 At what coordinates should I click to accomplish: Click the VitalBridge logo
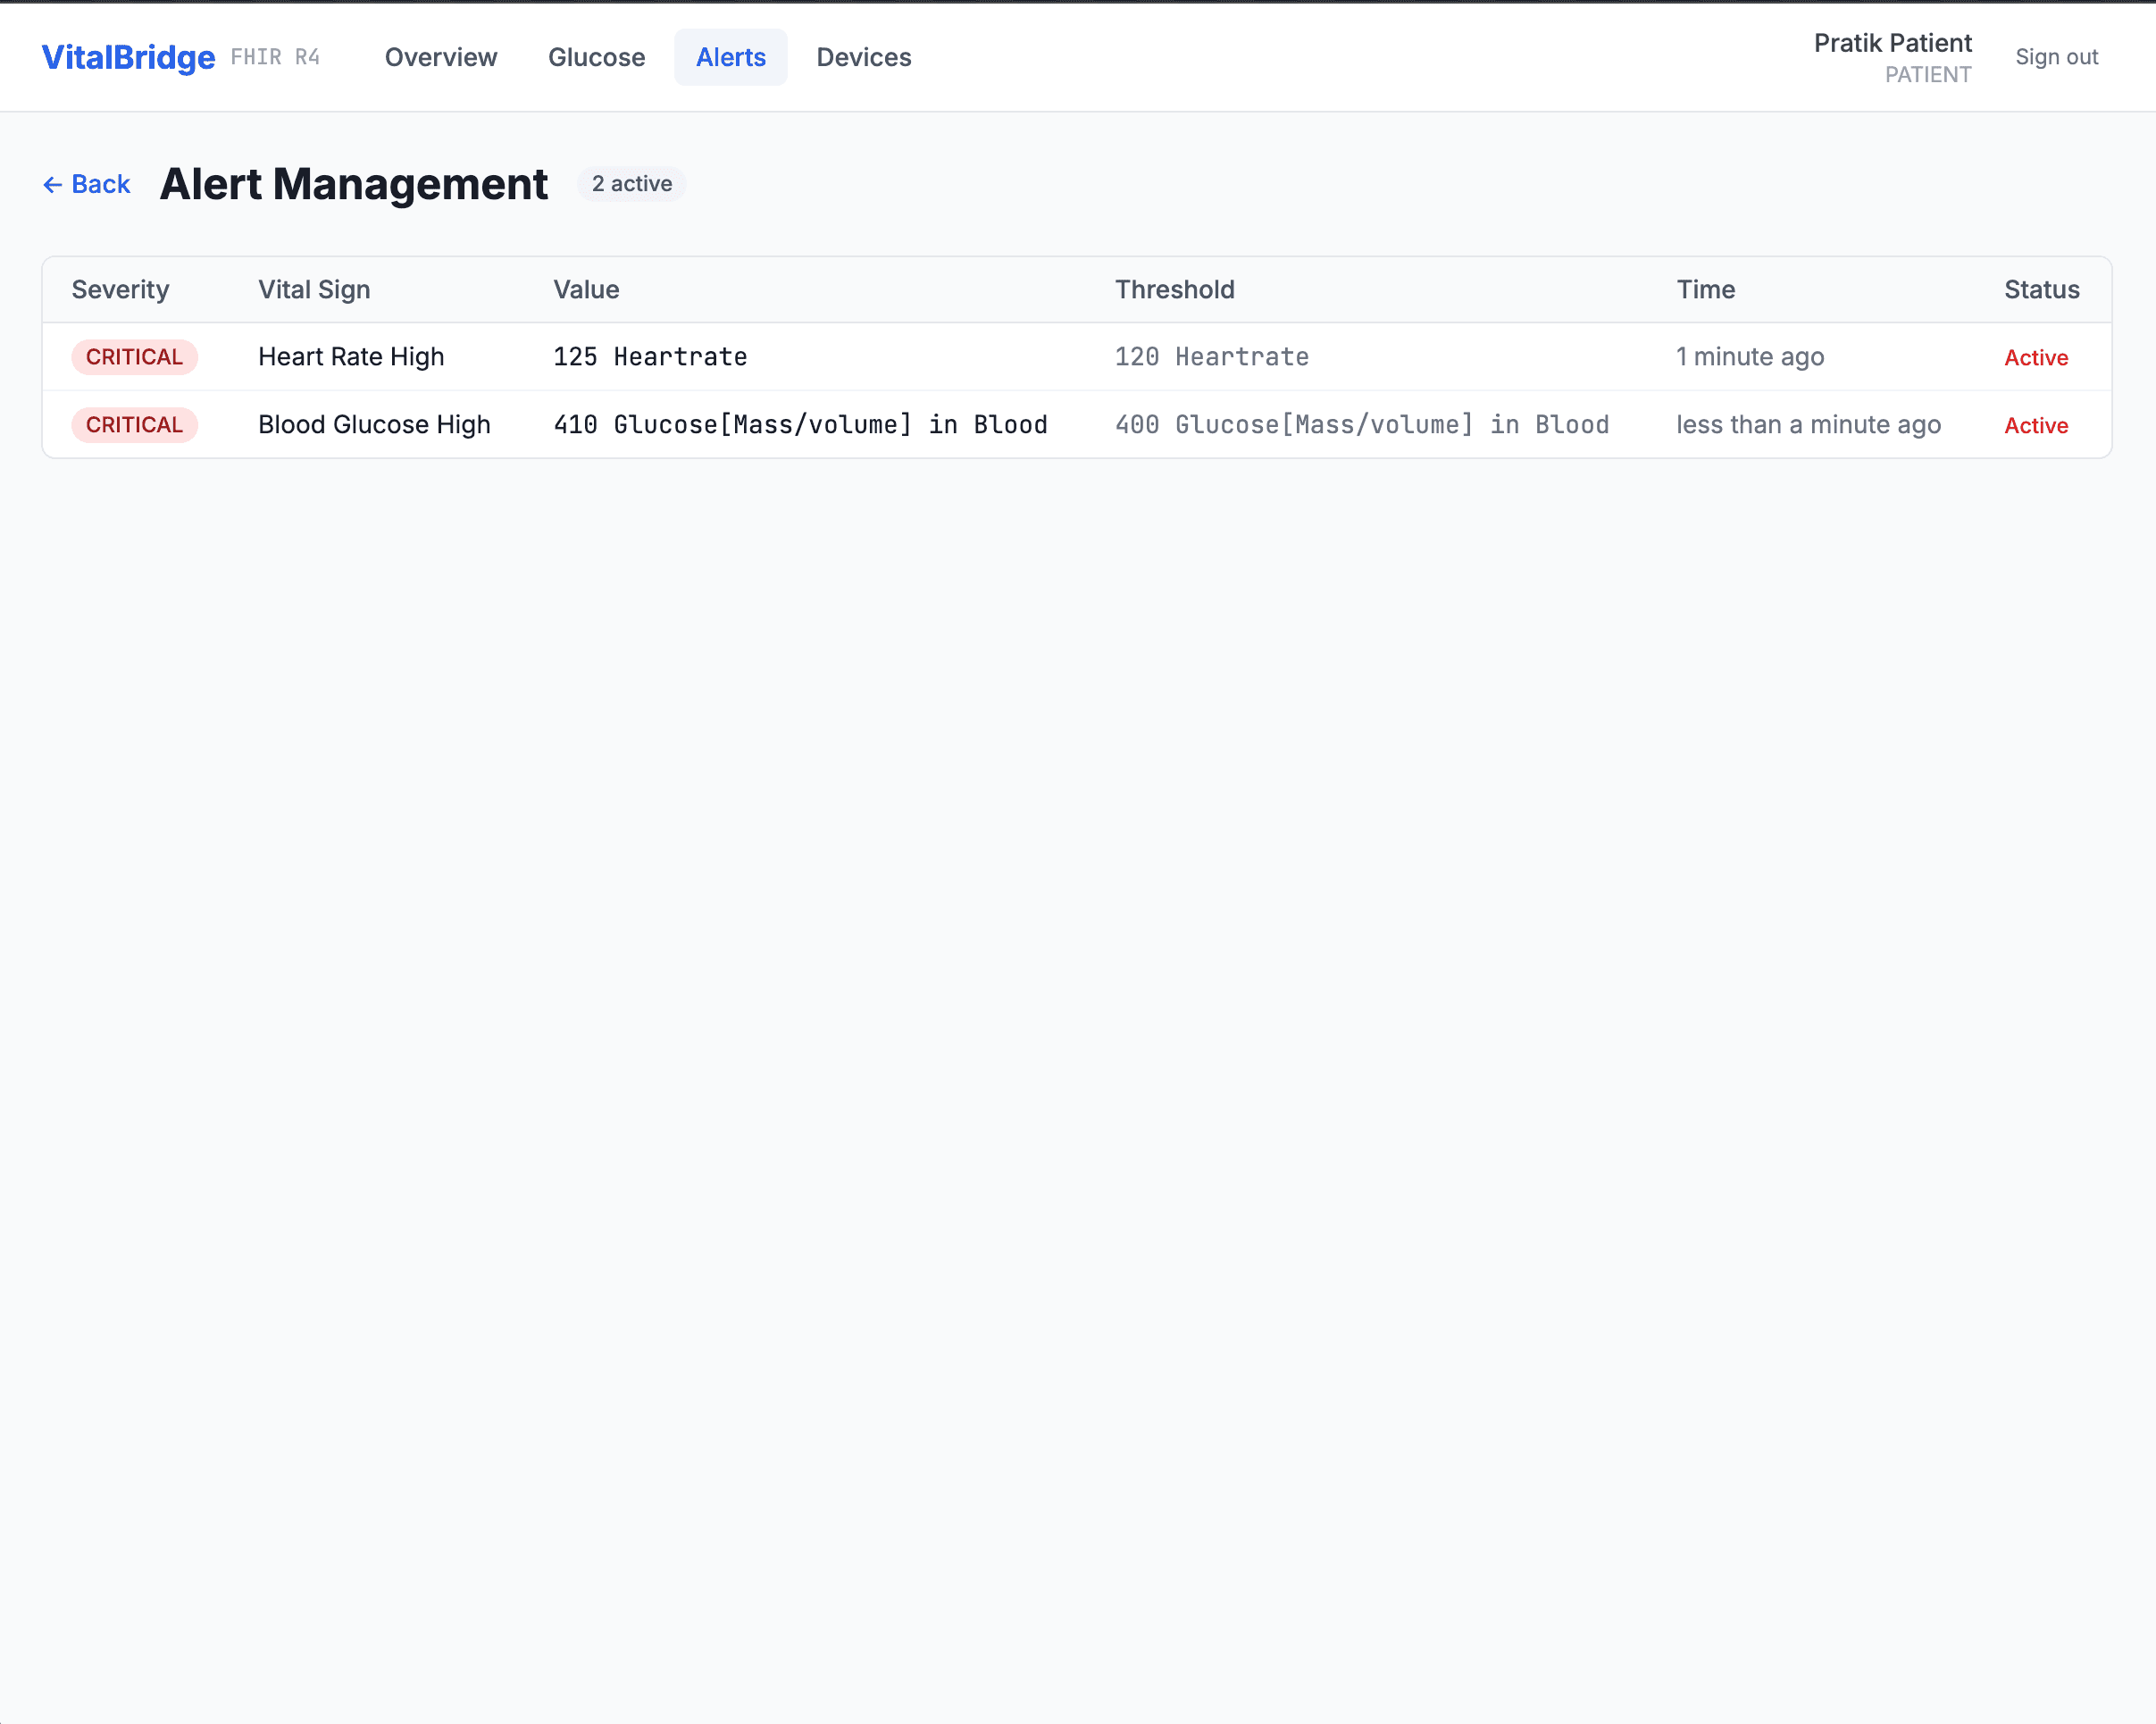128,57
